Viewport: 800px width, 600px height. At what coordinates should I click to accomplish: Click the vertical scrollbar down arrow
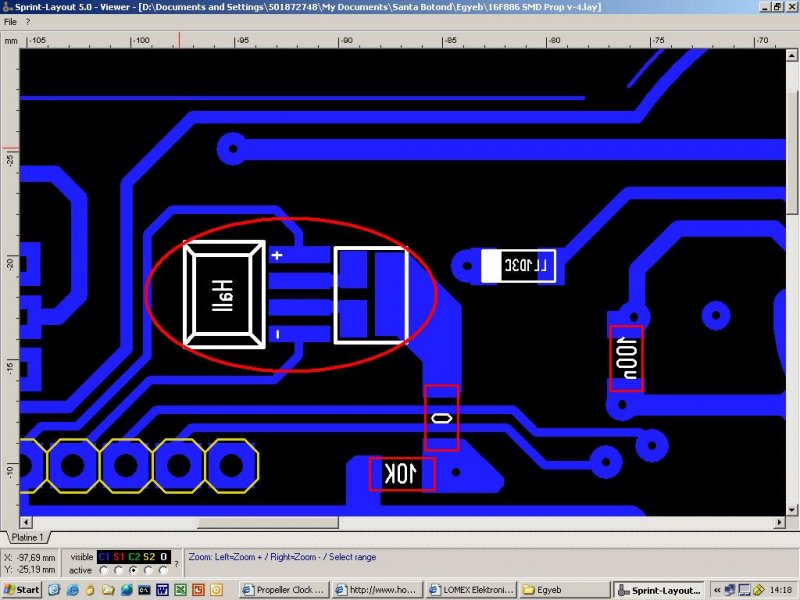pyautogui.click(x=791, y=510)
